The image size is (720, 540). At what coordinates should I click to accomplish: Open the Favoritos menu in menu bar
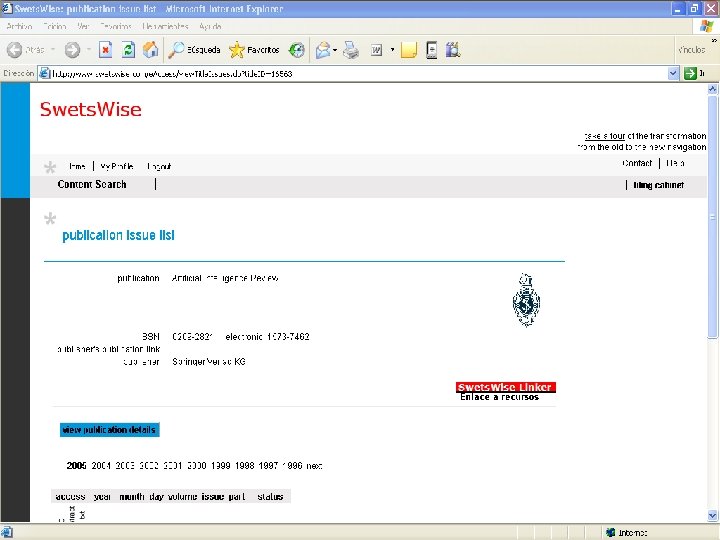tap(116, 27)
